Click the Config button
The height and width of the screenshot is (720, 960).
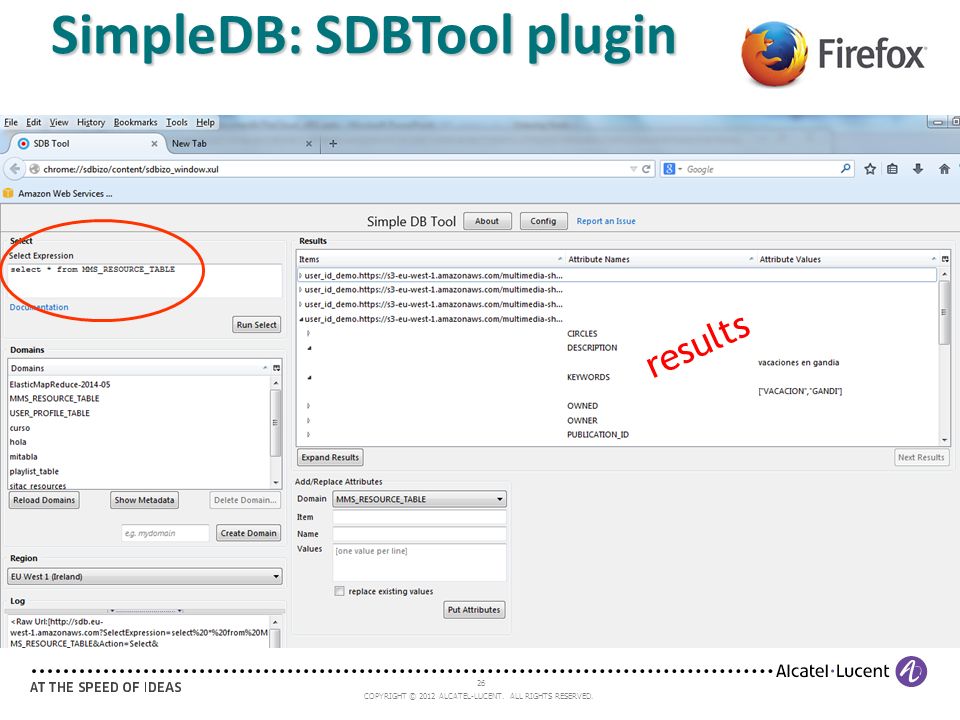(544, 221)
